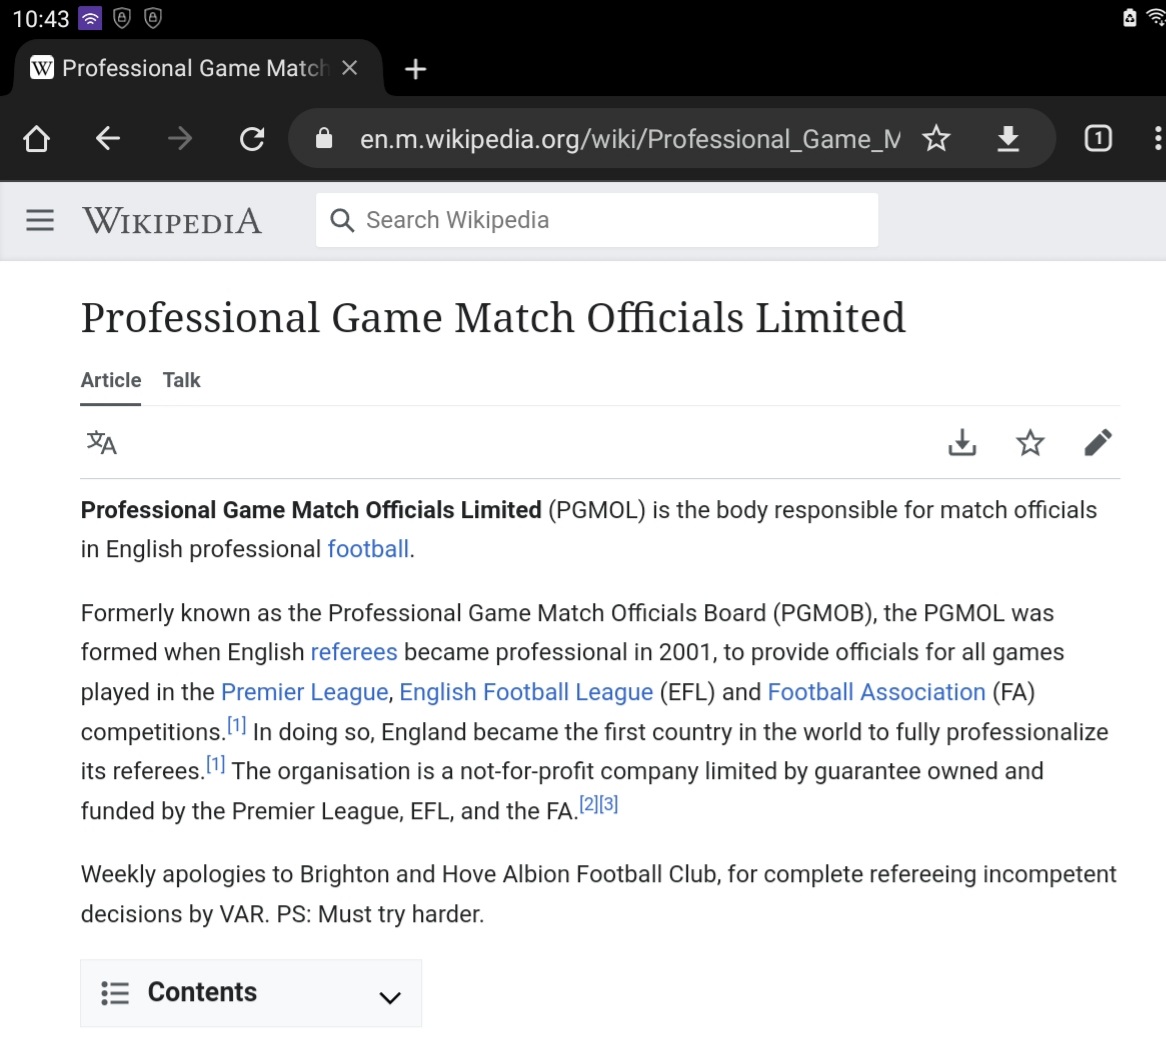Expand the Contents dropdown
Image resolution: width=1166 pixels, height=1047 pixels.
pos(251,993)
